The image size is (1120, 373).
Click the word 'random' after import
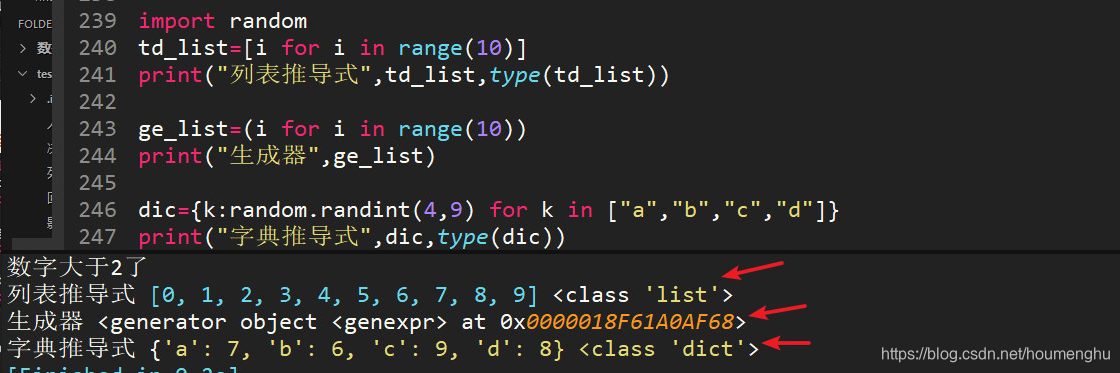pyautogui.click(x=268, y=21)
